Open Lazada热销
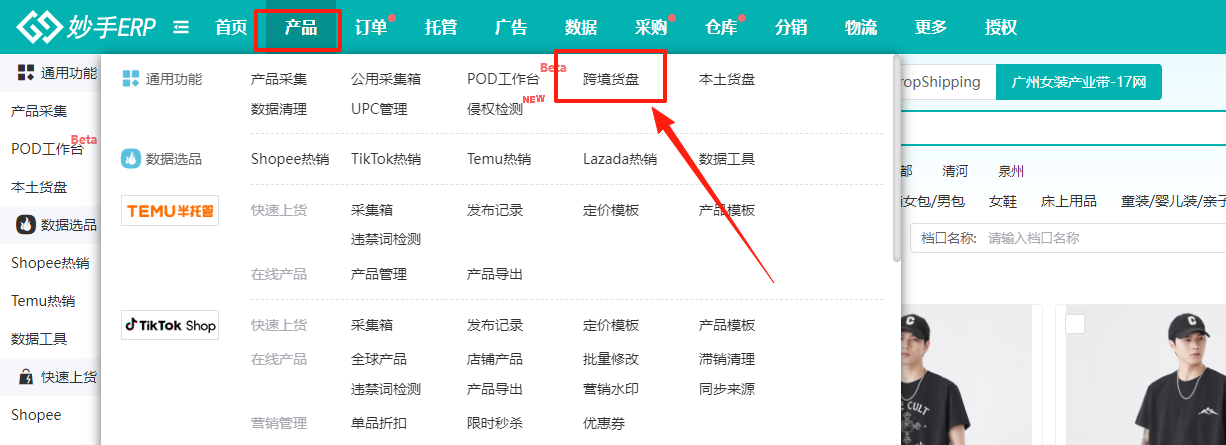 coord(620,158)
